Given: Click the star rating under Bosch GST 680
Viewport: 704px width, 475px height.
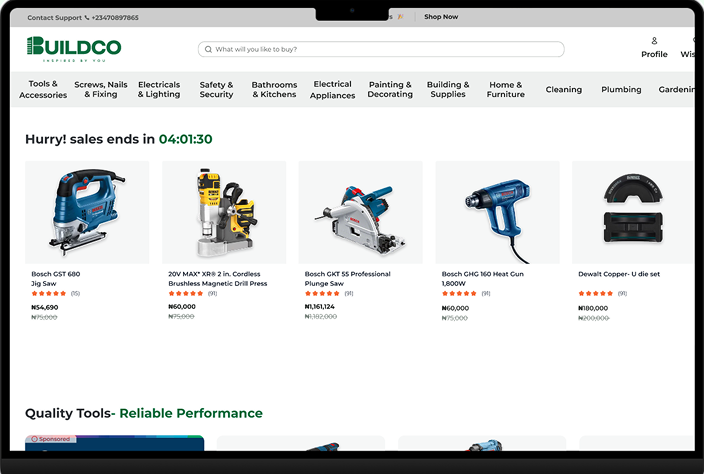Looking at the screenshot, I should click(x=49, y=294).
